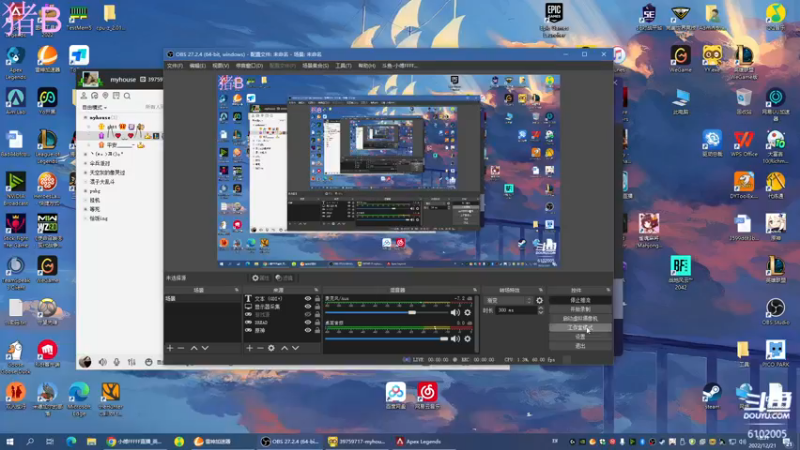Open the search icon in the YY window
This screenshot has height=450, width=800.
point(127,96)
